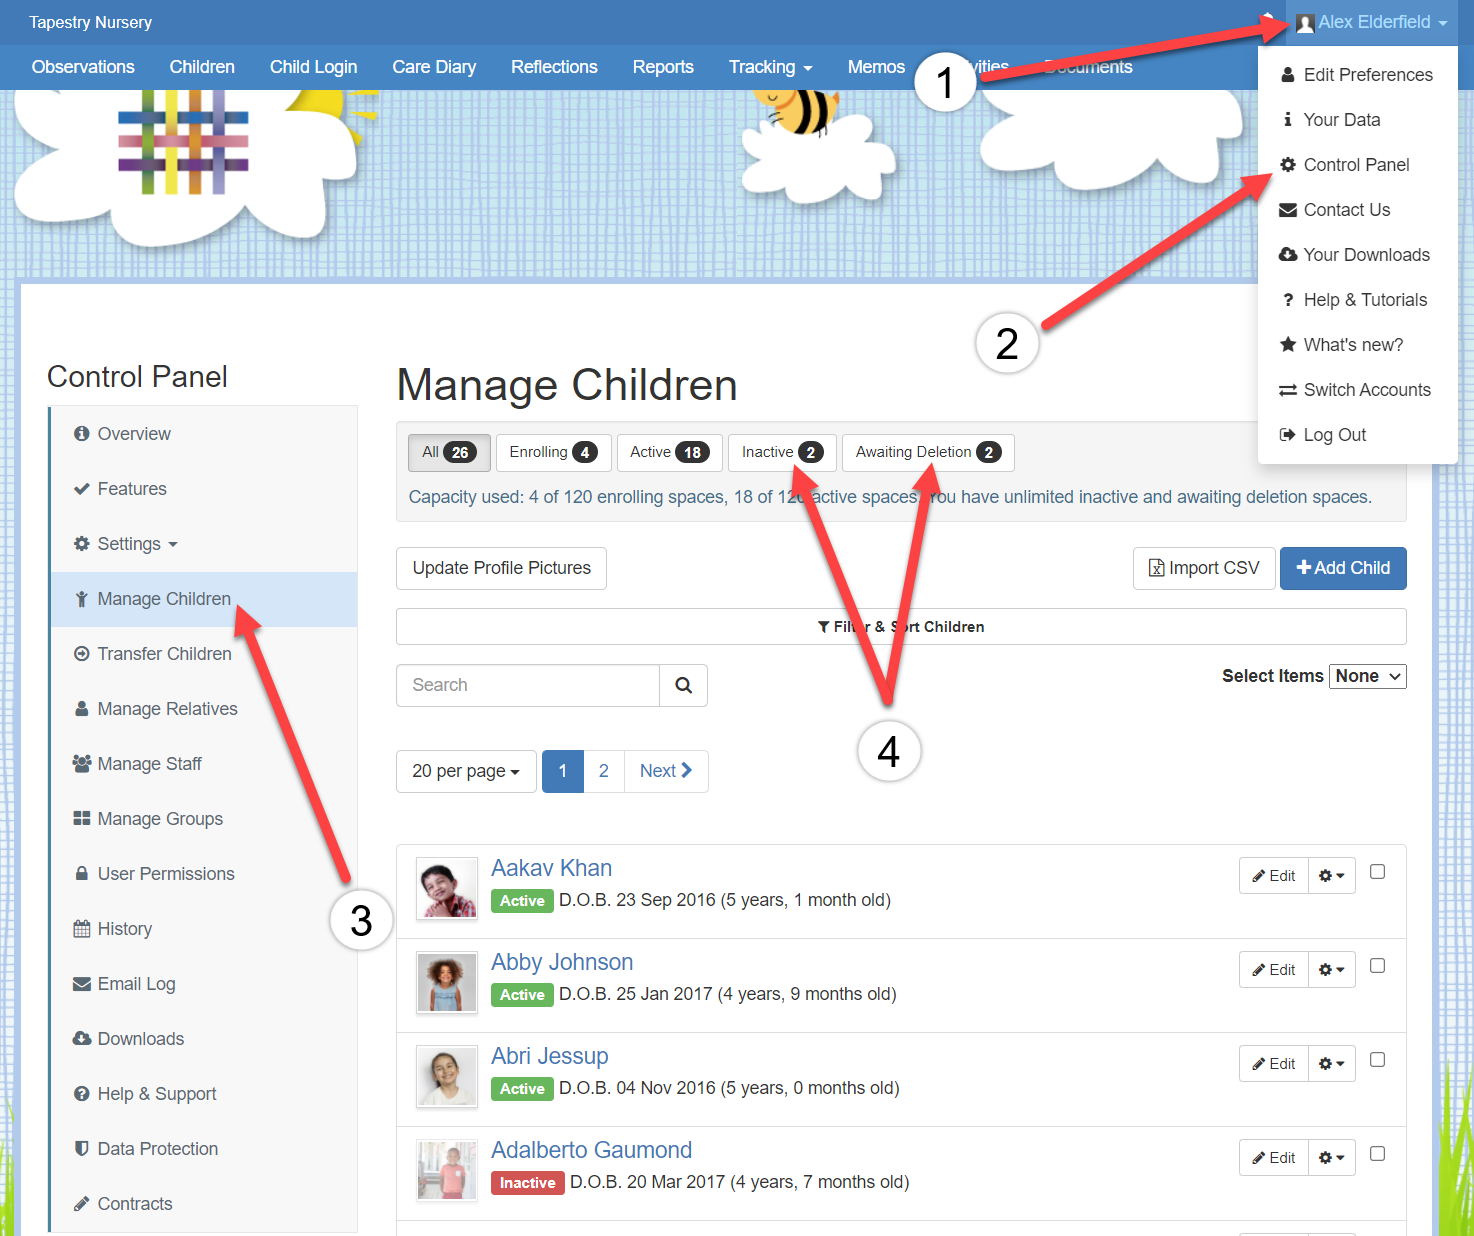The width and height of the screenshot is (1474, 1236).
Task: Expand the Tracking navigation dropdown
Action: click(x=770, y=67)
